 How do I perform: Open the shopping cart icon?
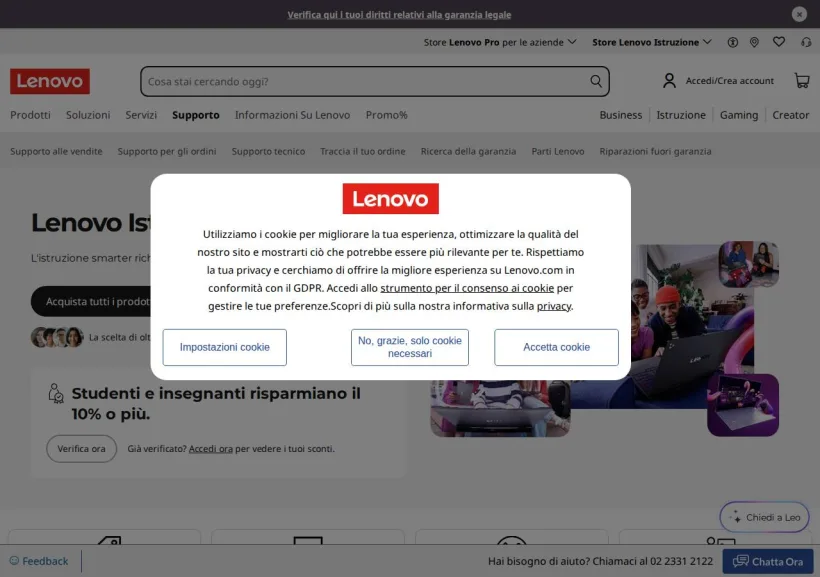point(802,81)
